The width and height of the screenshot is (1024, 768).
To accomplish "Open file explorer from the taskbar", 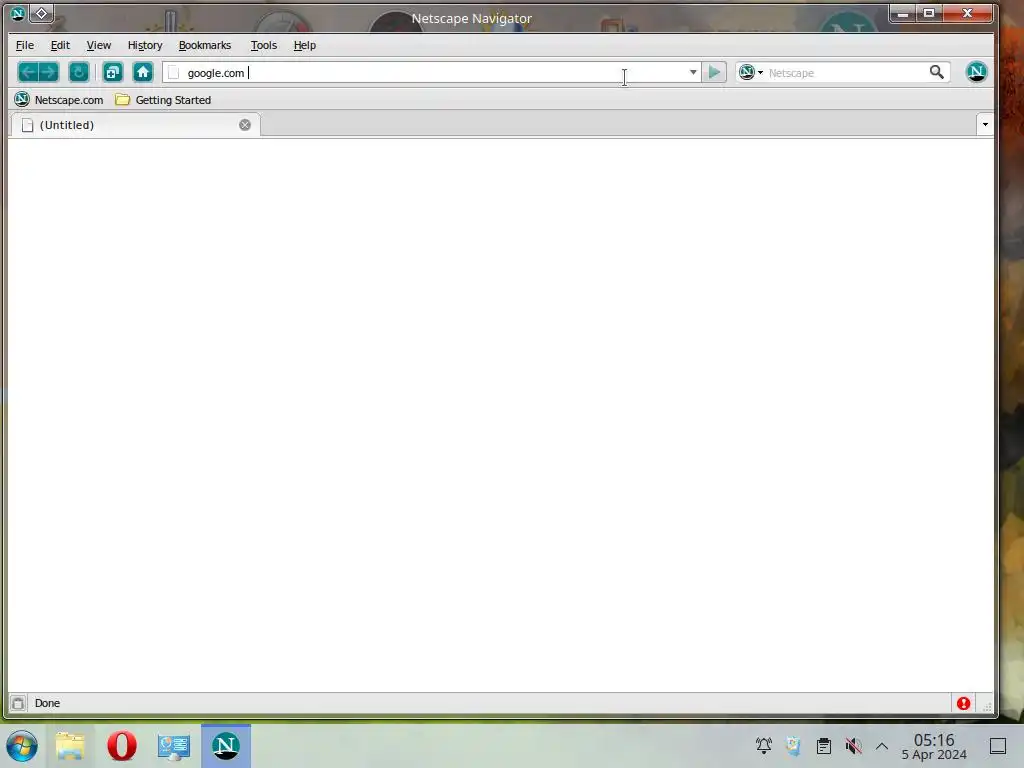I will point(70,746).
